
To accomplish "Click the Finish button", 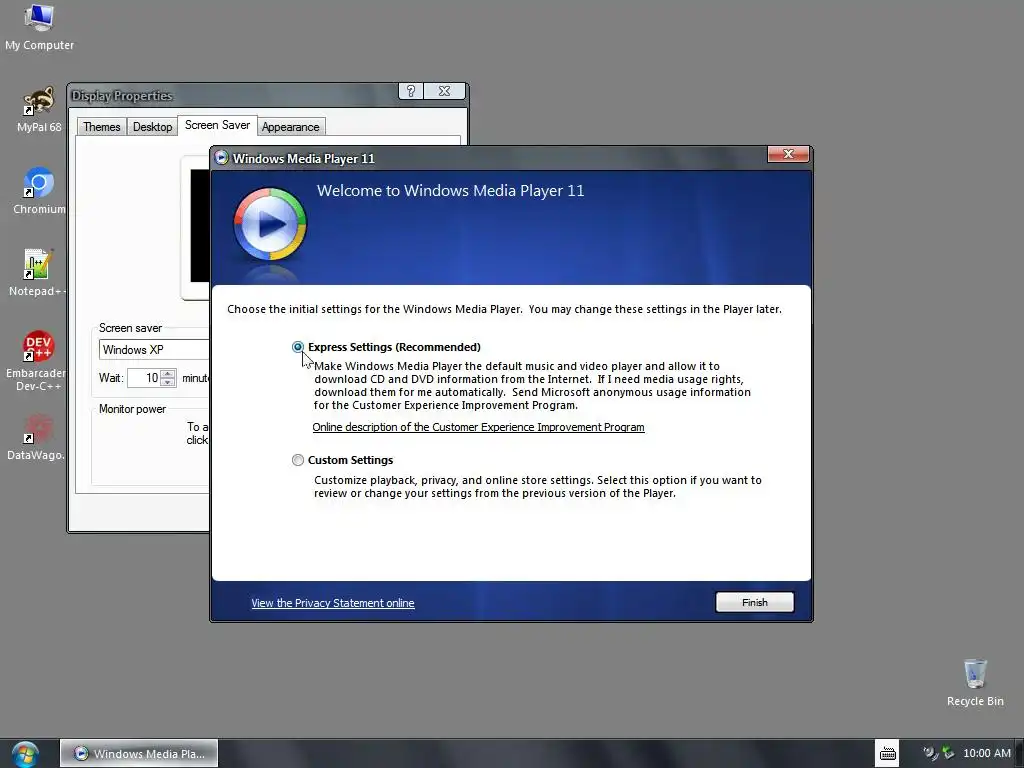I will click(754, 602).
